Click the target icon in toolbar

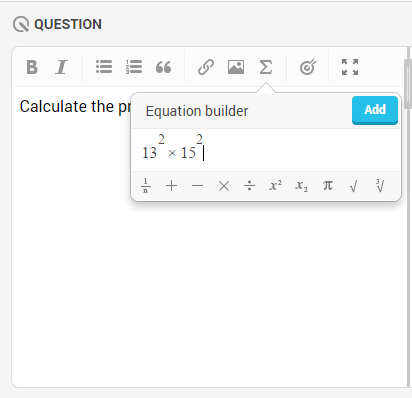point(308,67)
